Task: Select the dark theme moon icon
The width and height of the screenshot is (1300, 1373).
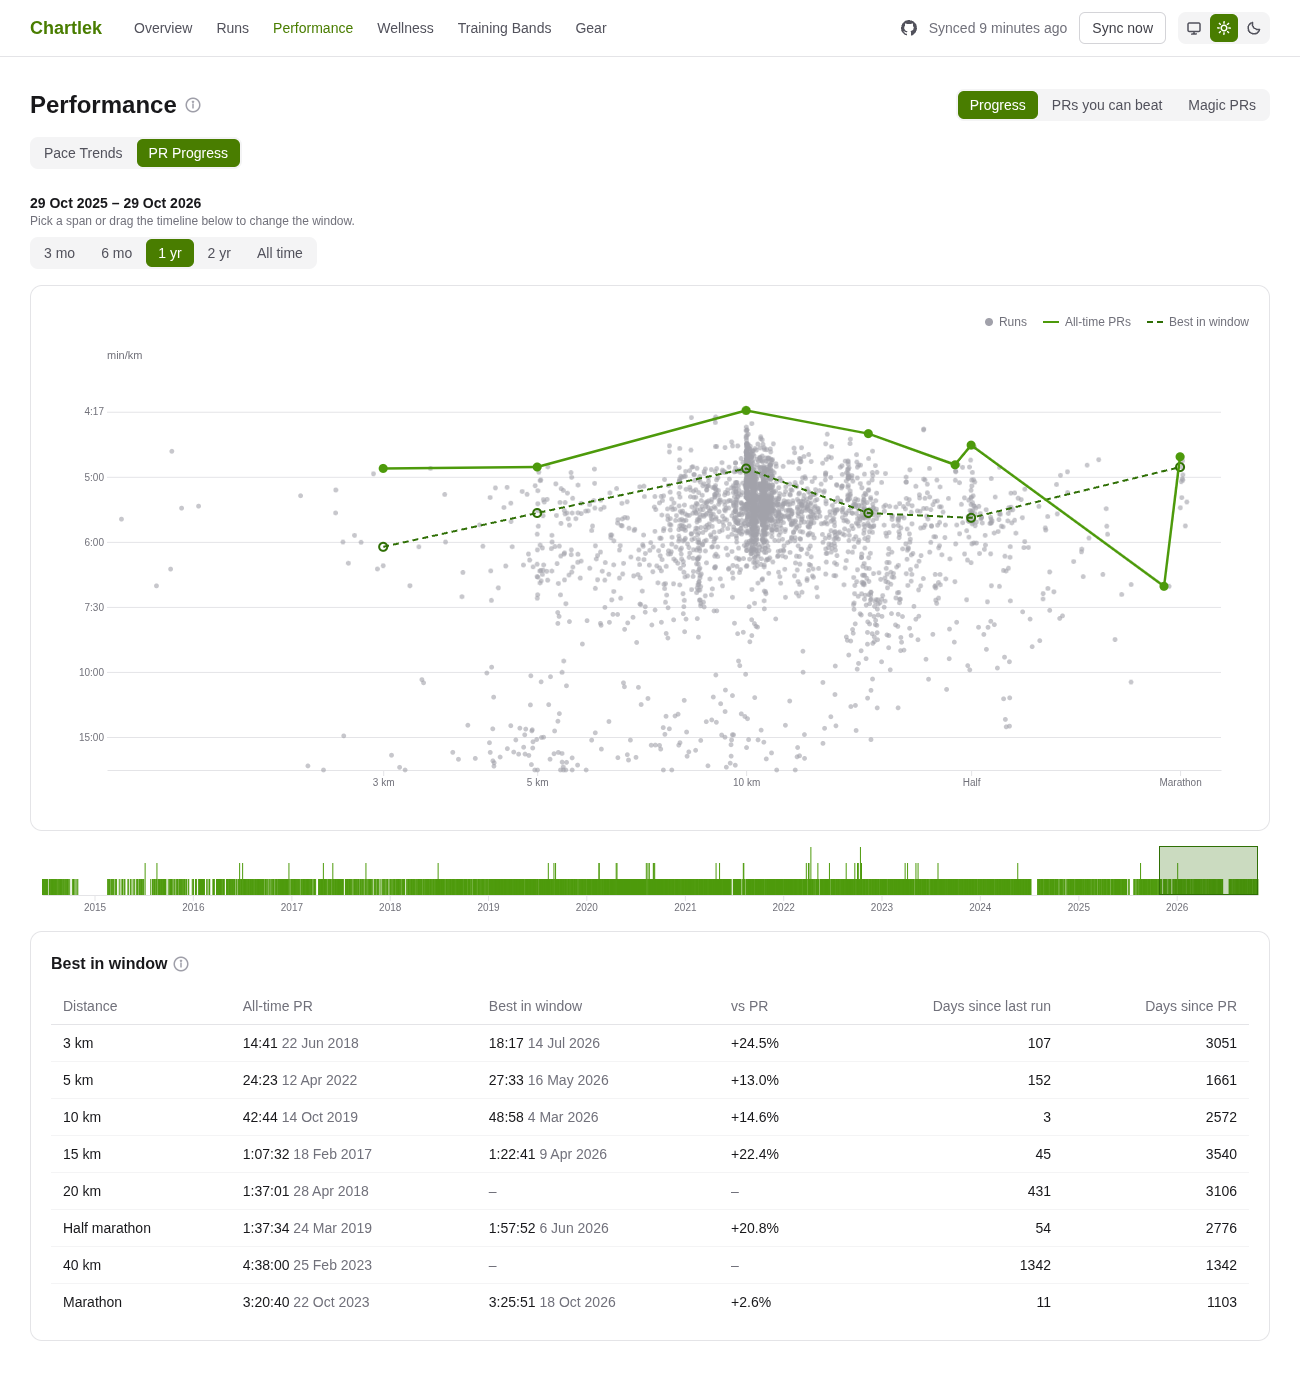Action: 1254,28
